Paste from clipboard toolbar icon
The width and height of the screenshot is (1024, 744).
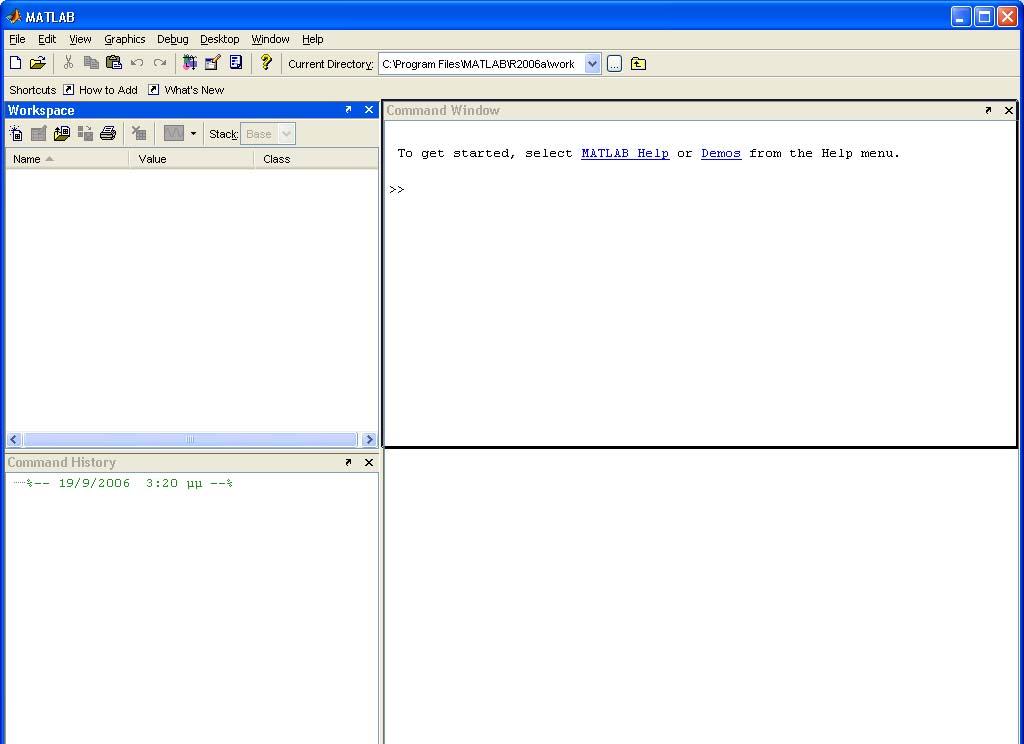point(114,63)
